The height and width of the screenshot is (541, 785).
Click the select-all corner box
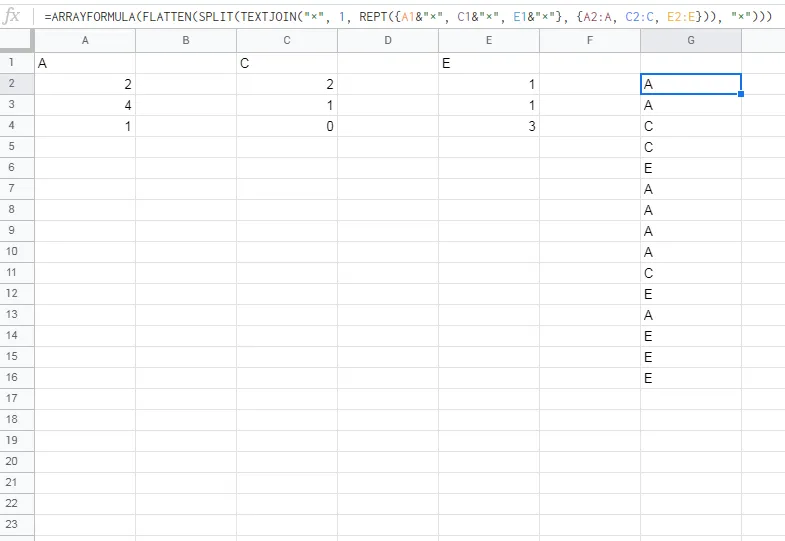[x=17, y=41]
